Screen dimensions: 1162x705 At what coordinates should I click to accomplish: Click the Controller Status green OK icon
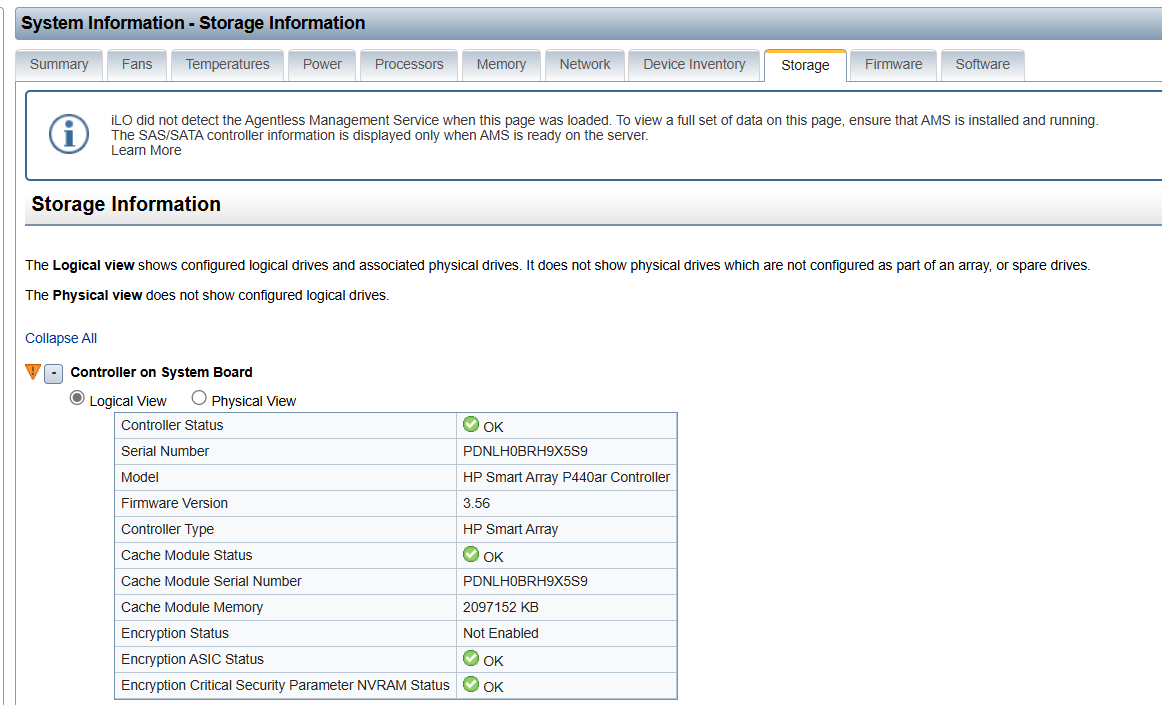pos(471,425)
